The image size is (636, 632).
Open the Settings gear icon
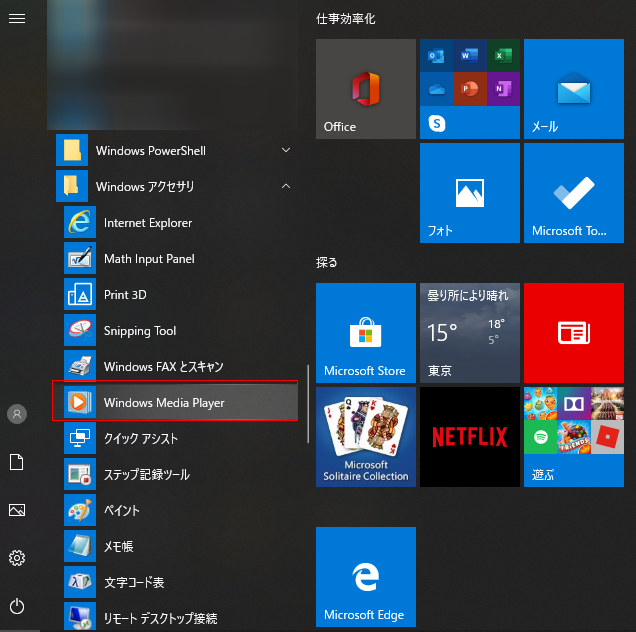[x=17, y=558]
